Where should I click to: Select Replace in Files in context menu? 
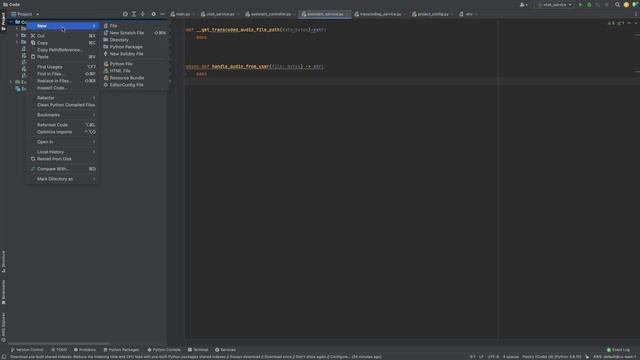63,81
